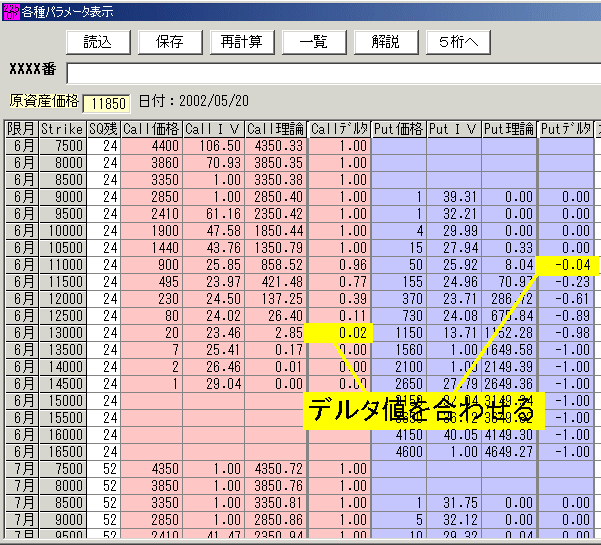The width and height of the screenshot is (601, 545).
Task: Select Strike 16000 in the June rows
Action: point(62,435)
